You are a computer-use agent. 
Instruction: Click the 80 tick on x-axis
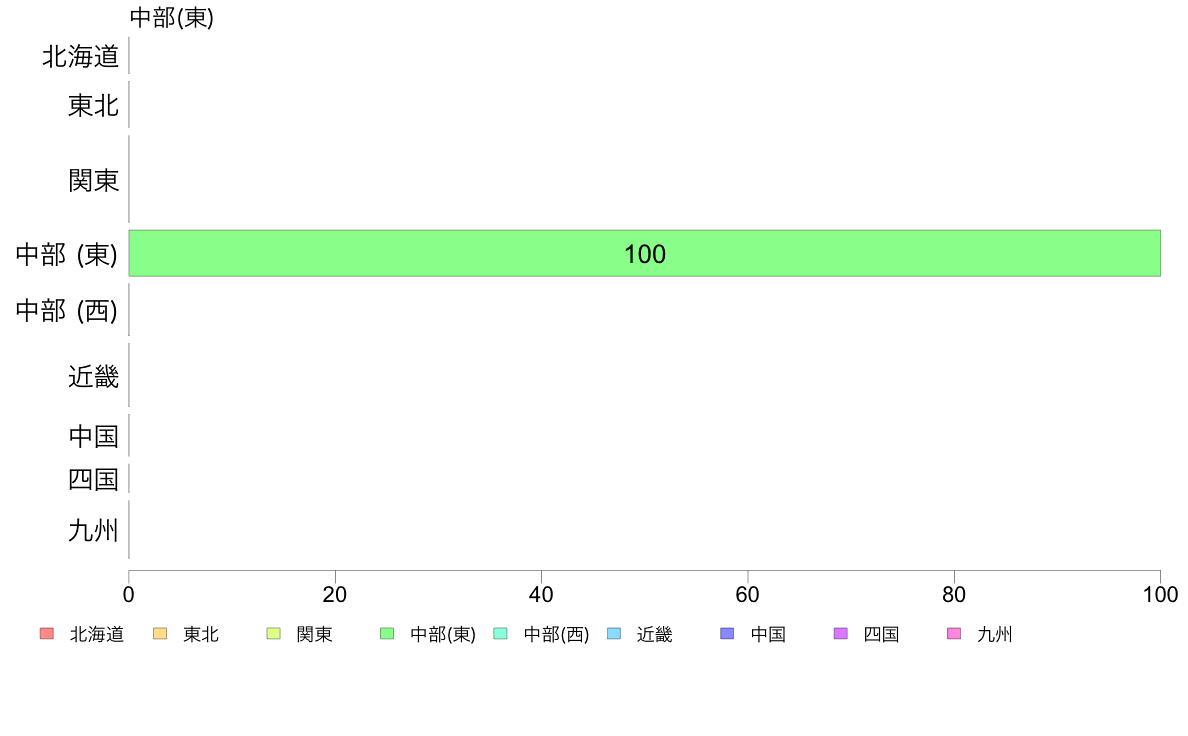954,594
